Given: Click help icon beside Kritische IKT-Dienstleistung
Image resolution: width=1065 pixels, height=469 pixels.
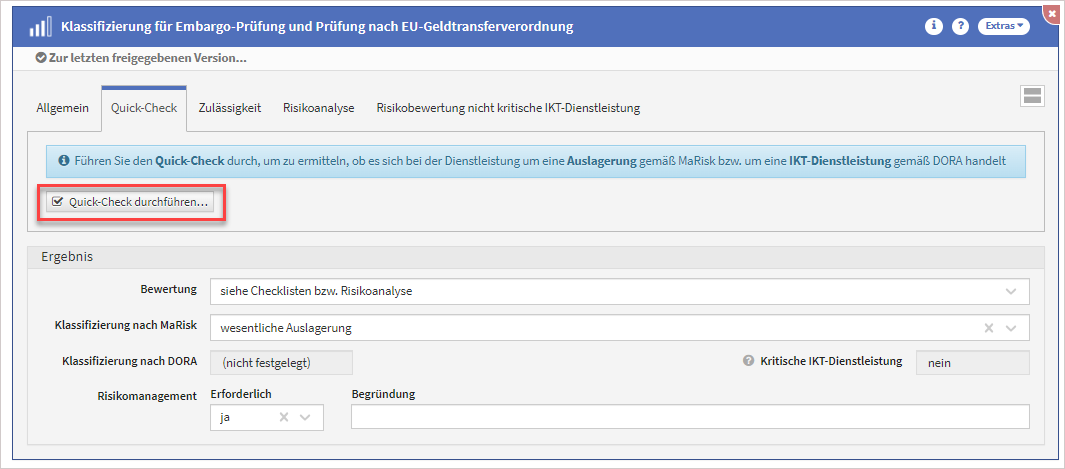Looking at the screenshot, I should (748, 361).
